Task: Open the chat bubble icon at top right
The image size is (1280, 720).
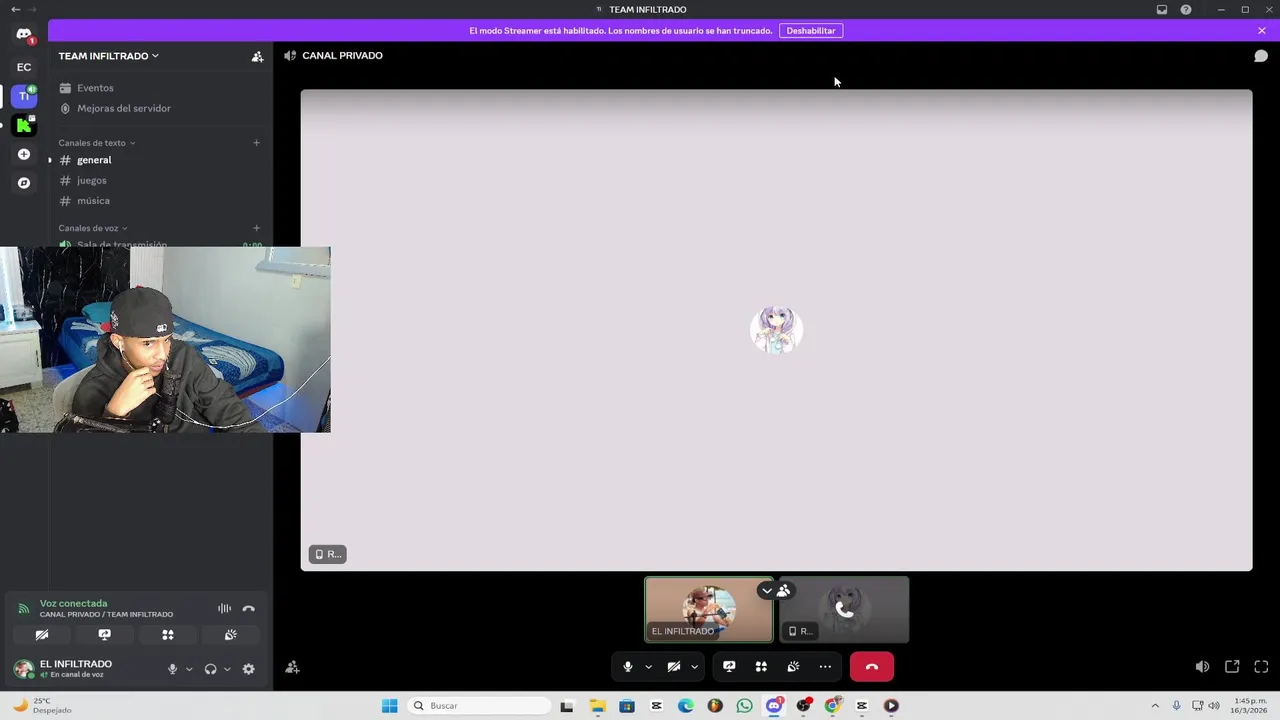Action: coord(1261,56)
